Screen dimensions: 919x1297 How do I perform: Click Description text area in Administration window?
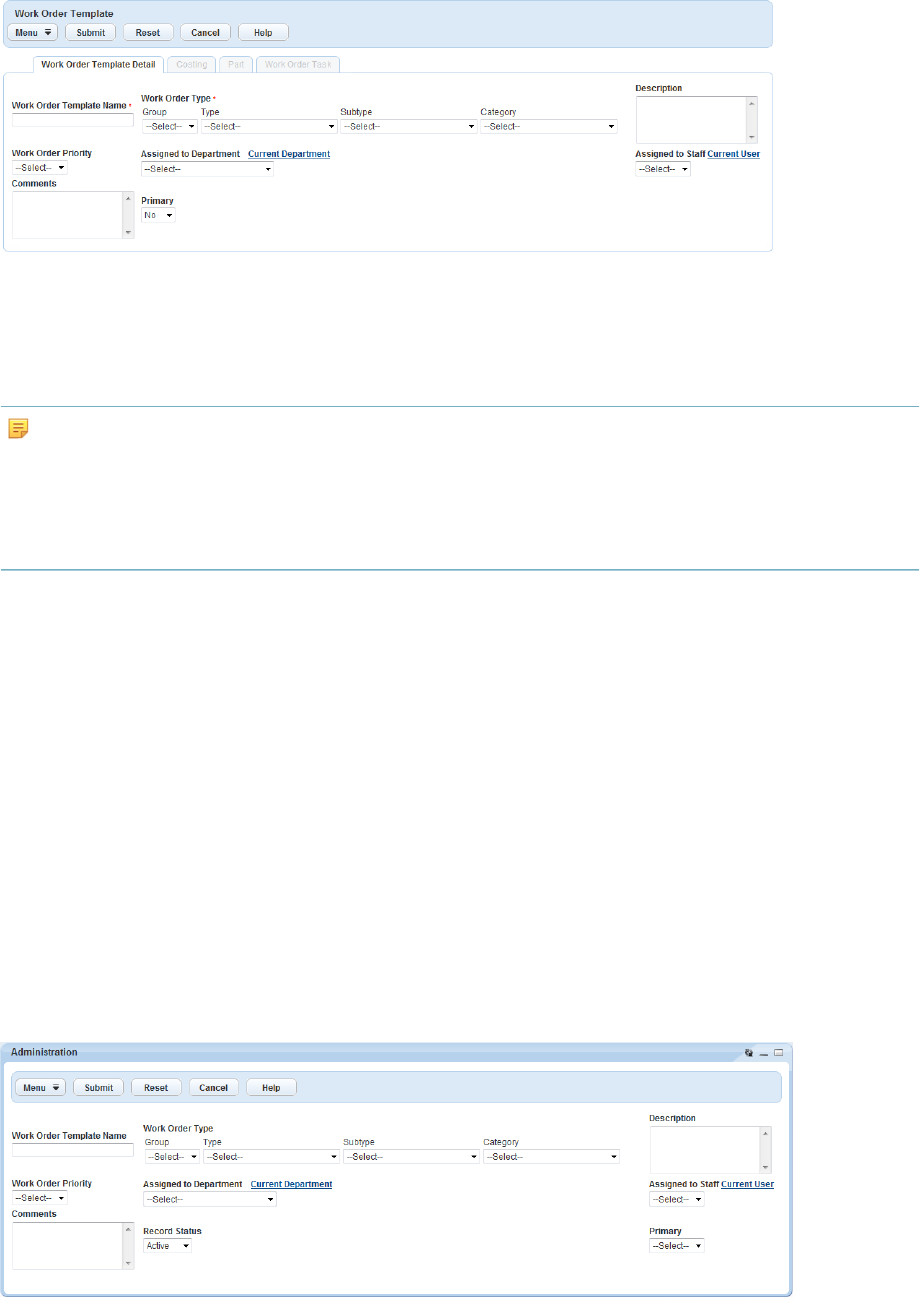point(705,1150)
